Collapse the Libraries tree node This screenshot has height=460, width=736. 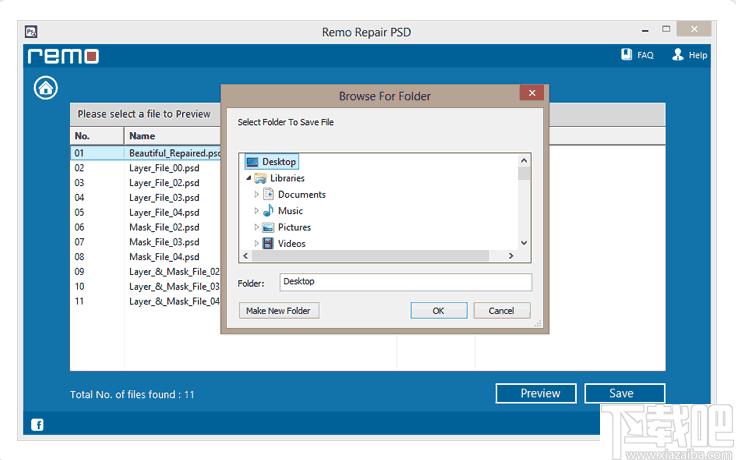tap(249, 178)
